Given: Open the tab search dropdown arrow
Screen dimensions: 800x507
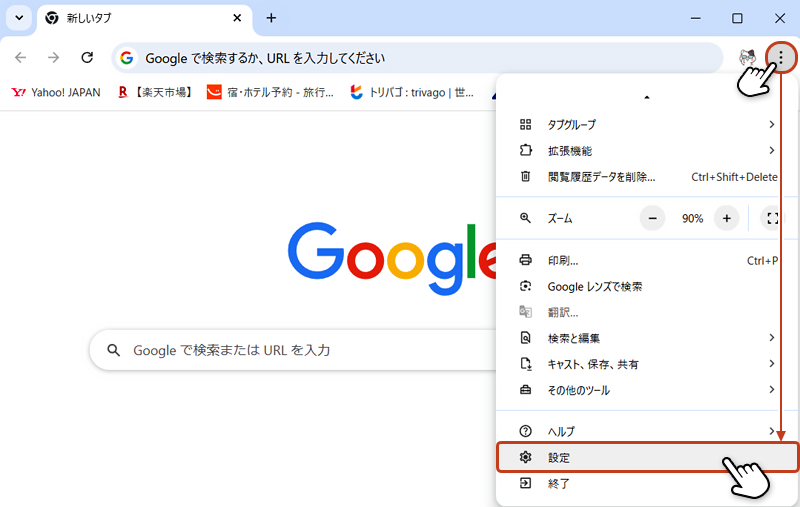Looking at the screenshot, I should click(x=19, y=18).
